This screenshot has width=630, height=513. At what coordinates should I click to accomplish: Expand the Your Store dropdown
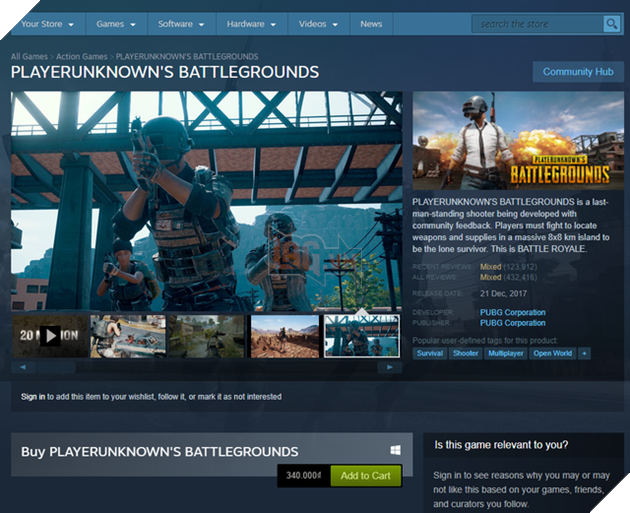coord(47,24)
